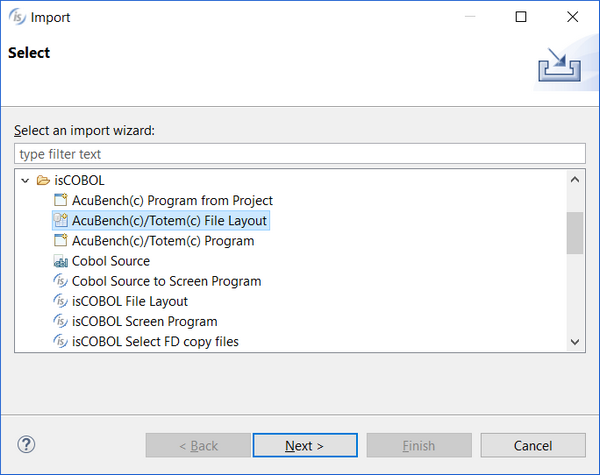Select isCOBOL Select FD copy files
This screenshot has width=600, height=475.
(155, 341)
